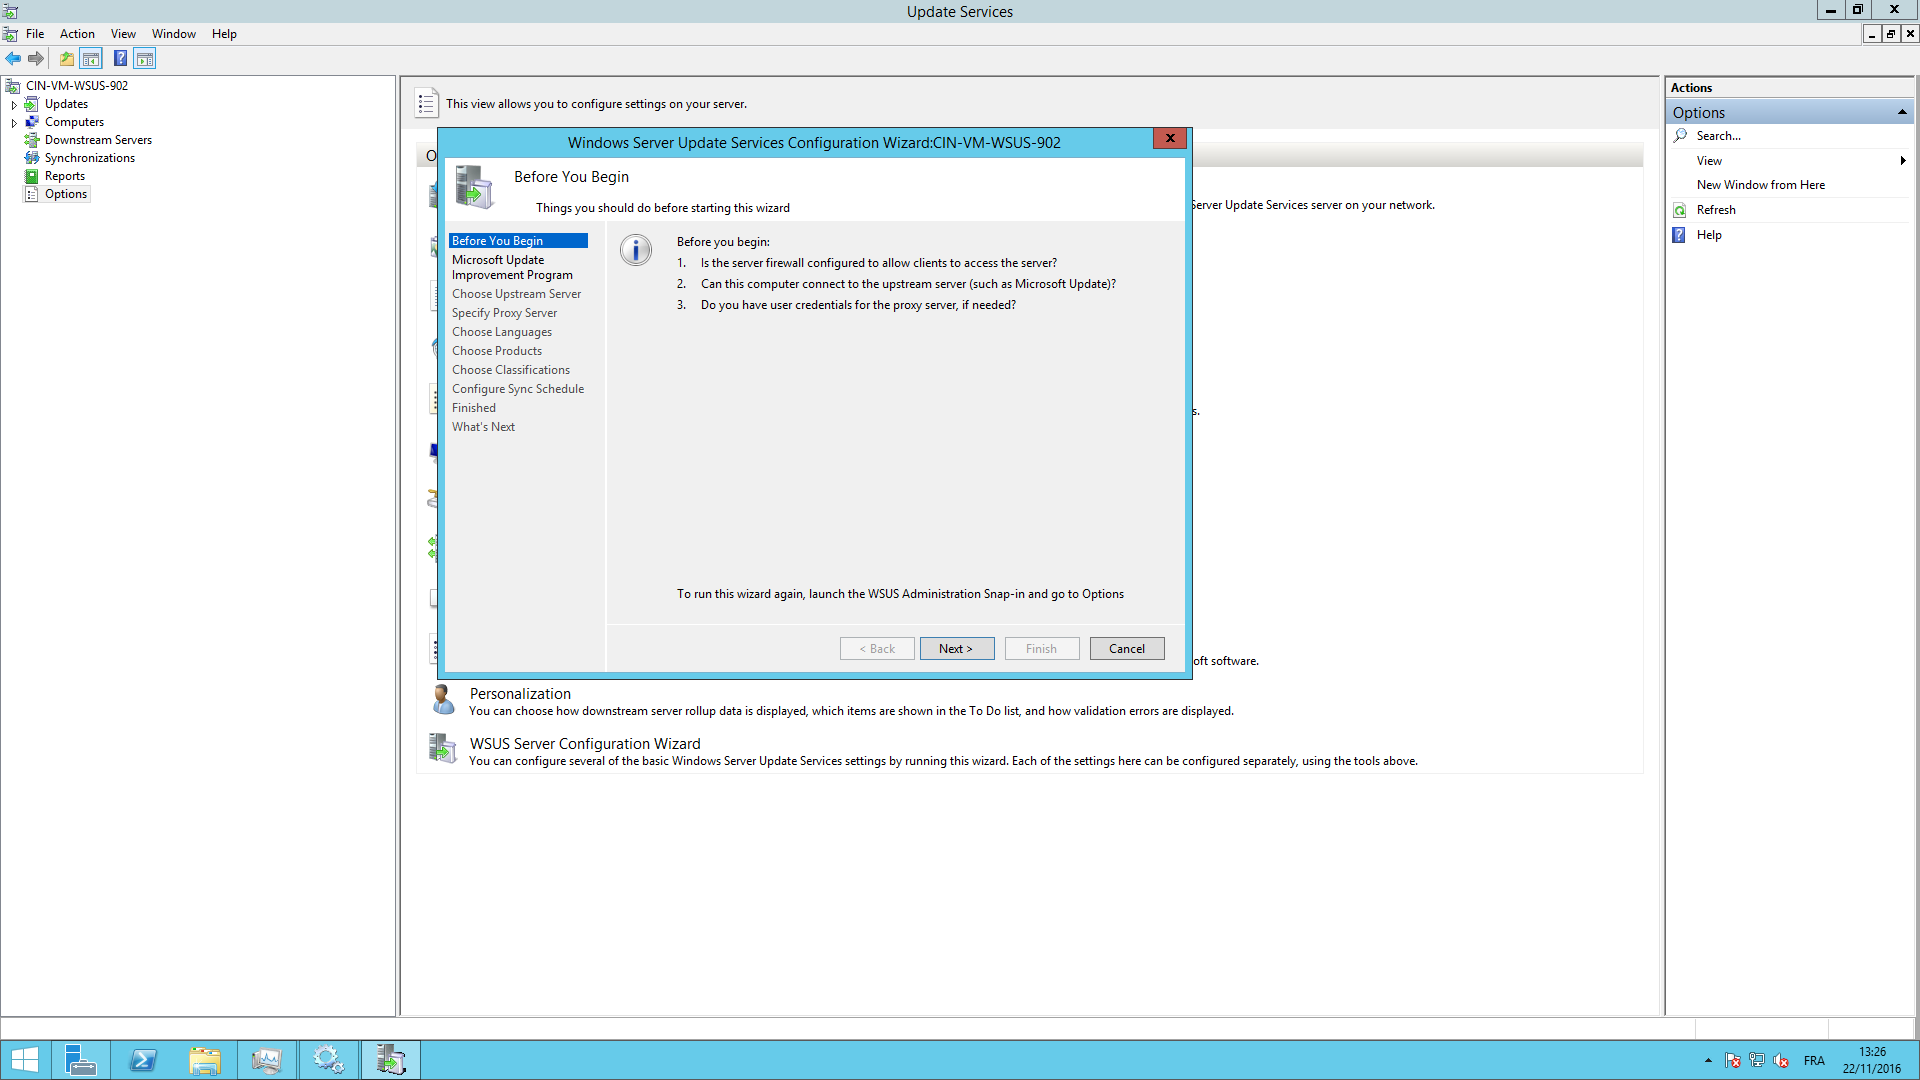The image size is (1920, 1080).
Task: Select Specify Proxy Server step
Action: click(x=504, y=313)
